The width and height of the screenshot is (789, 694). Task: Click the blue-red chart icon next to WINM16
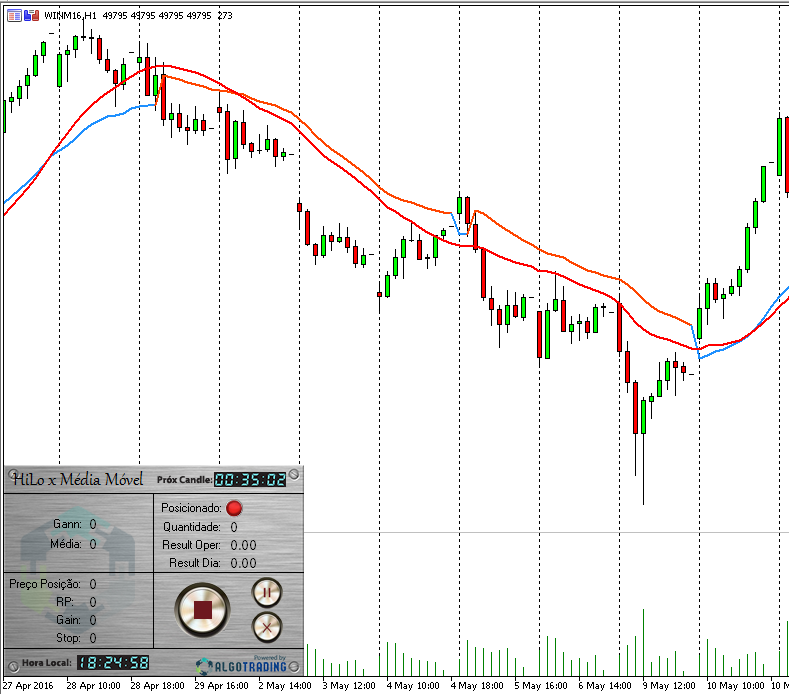point(32,16)
